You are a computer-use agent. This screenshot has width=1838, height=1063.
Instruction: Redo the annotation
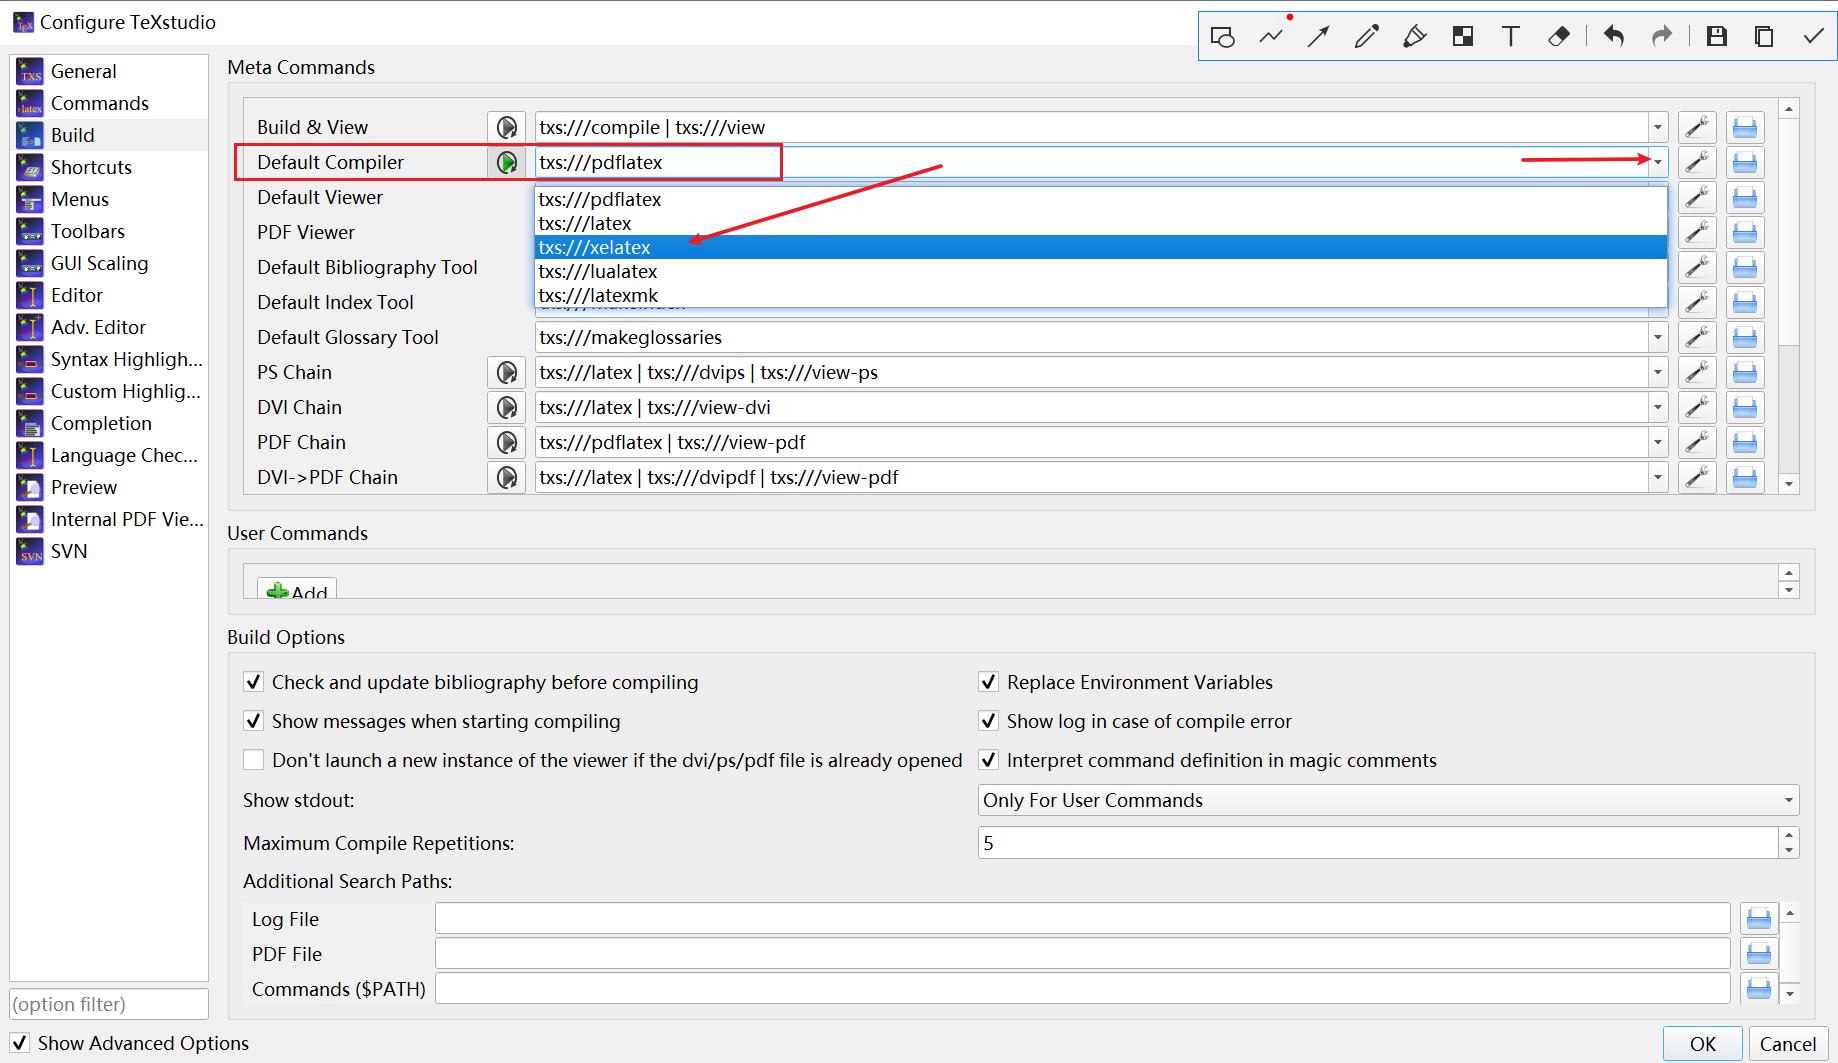(x=1662, y=37)
